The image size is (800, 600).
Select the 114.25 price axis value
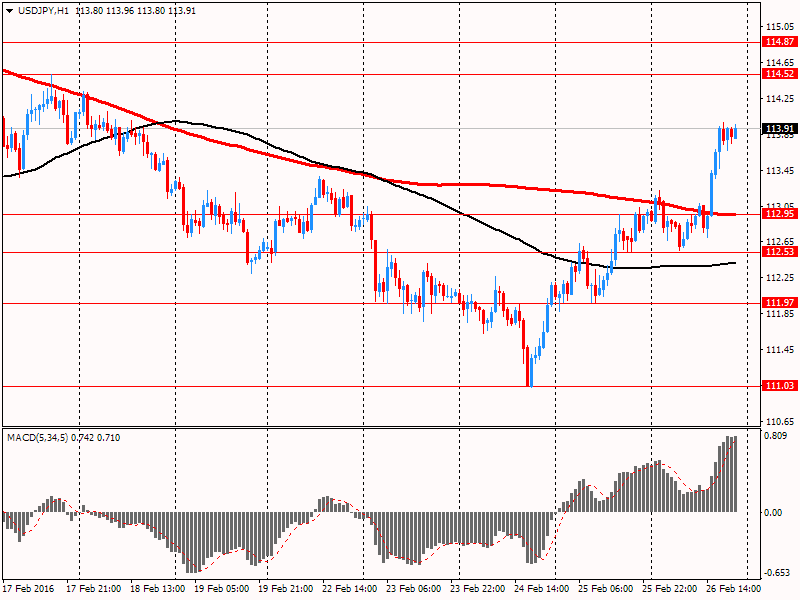click(780, 98)
